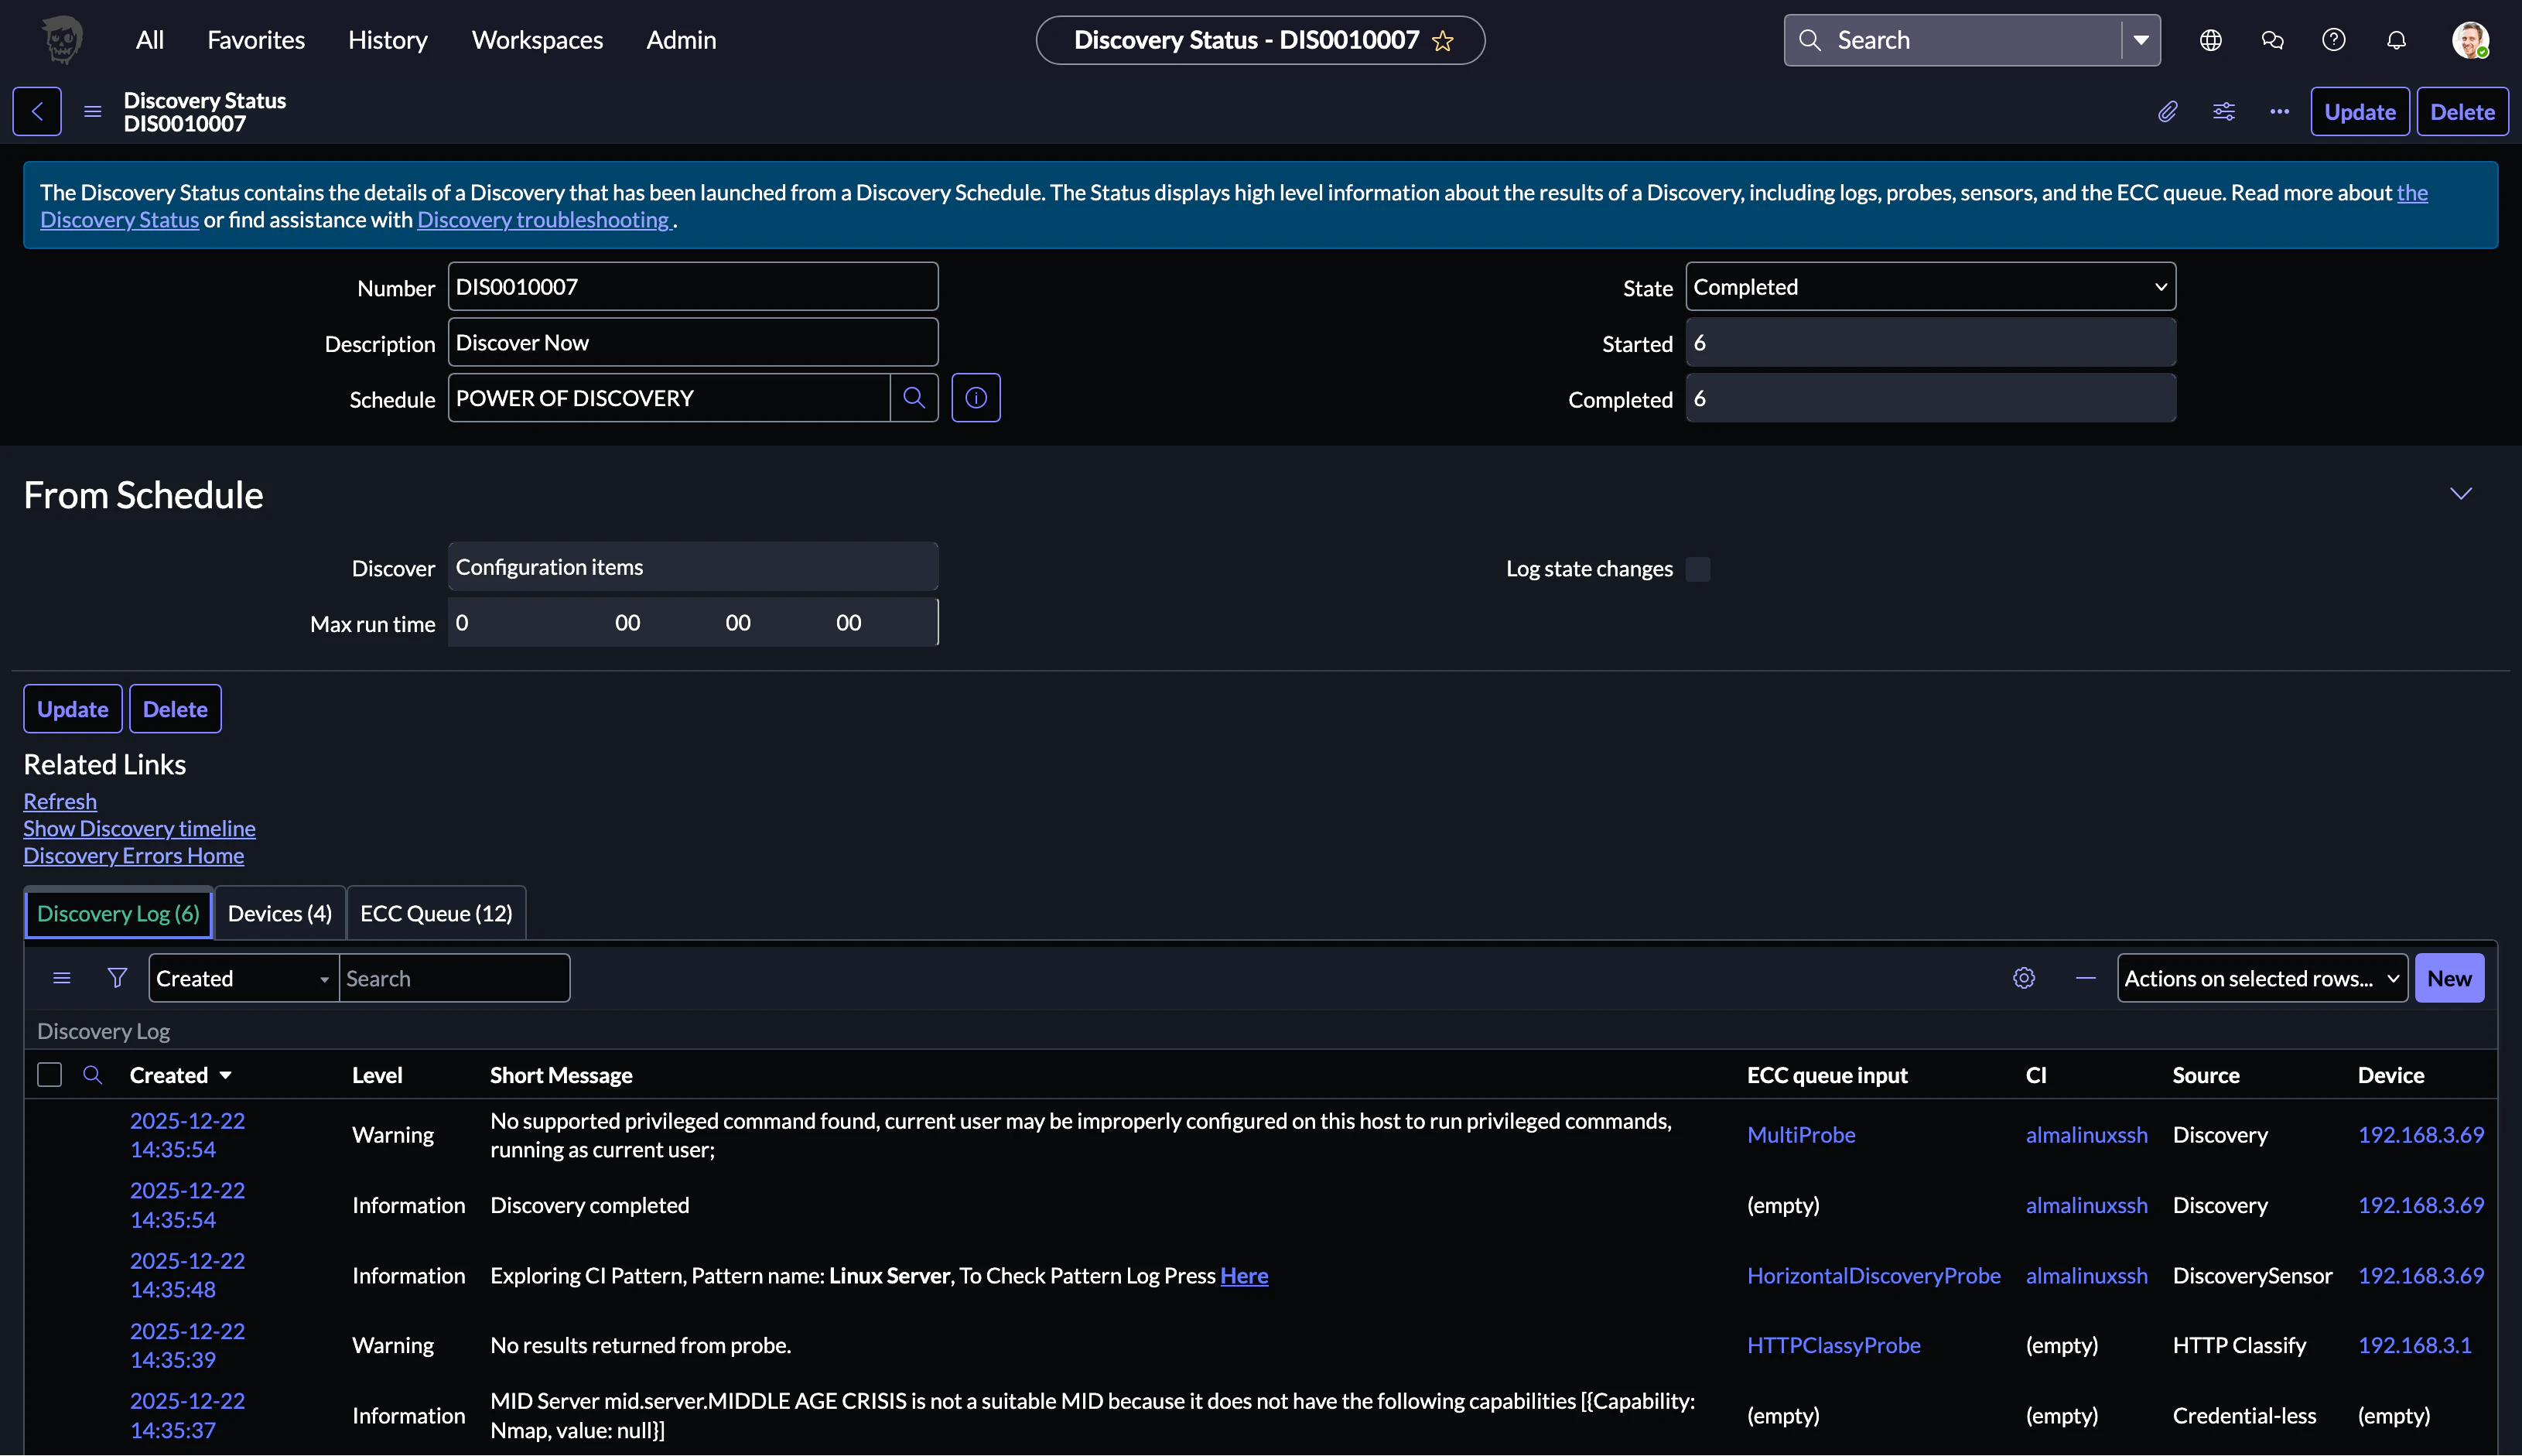The width and height of the screenshot is (2522, 1456).
Task: Open the State dropdown showing Completed
Action: click(1930, 287)
